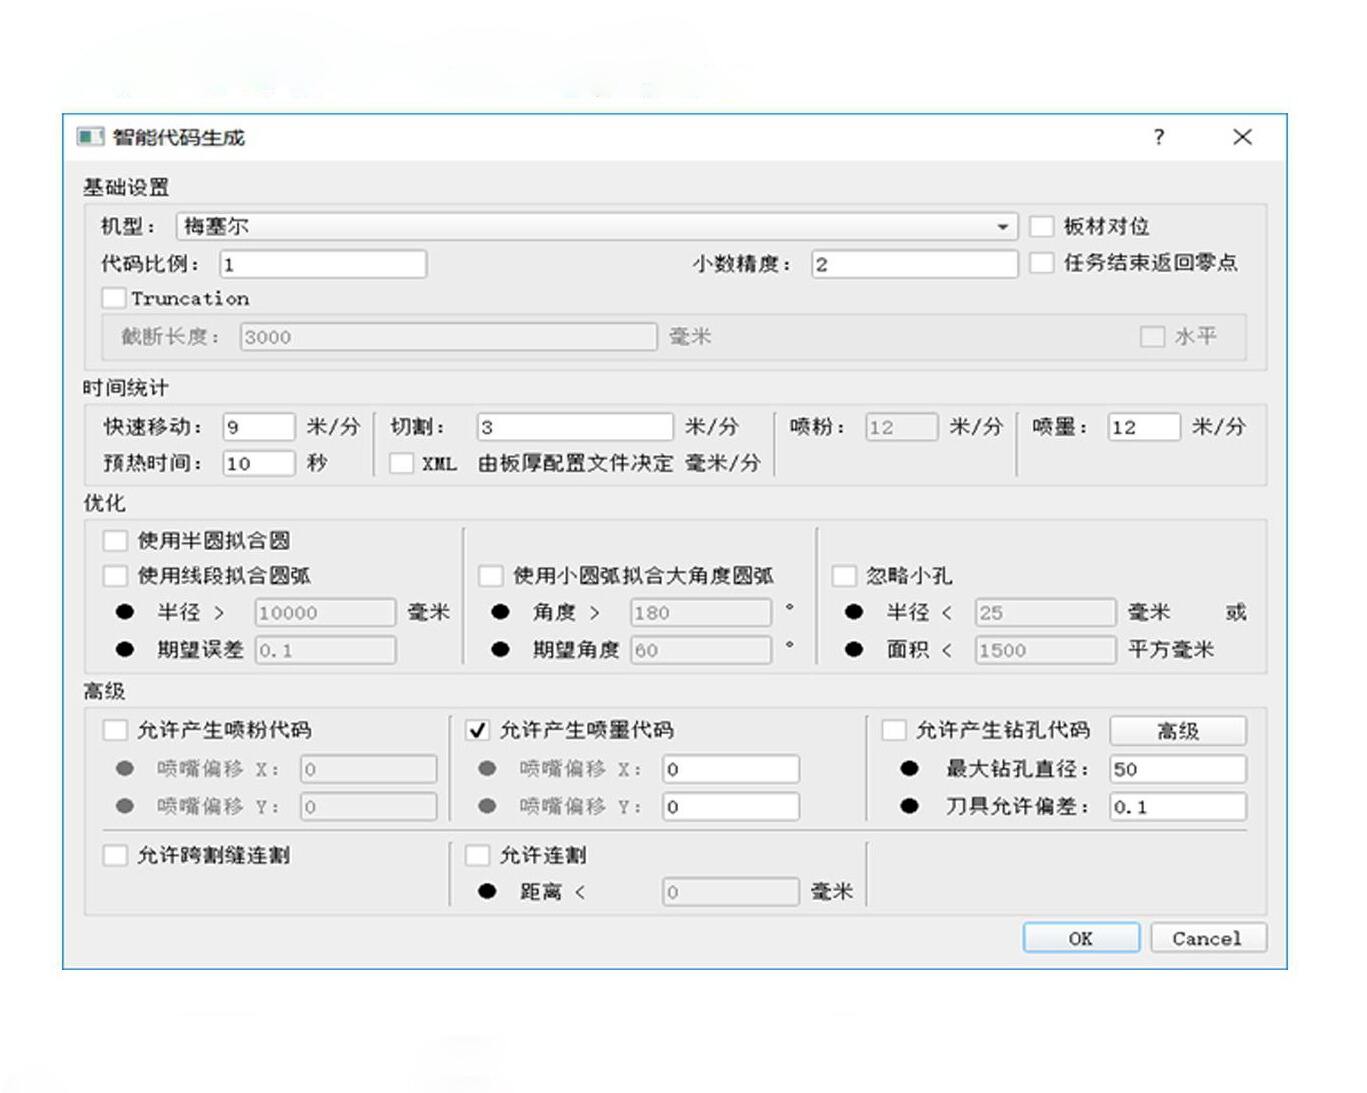Click the 时间统计 section label
Viewport: 1367px width, 1093px height.
(x=126, y=388)
